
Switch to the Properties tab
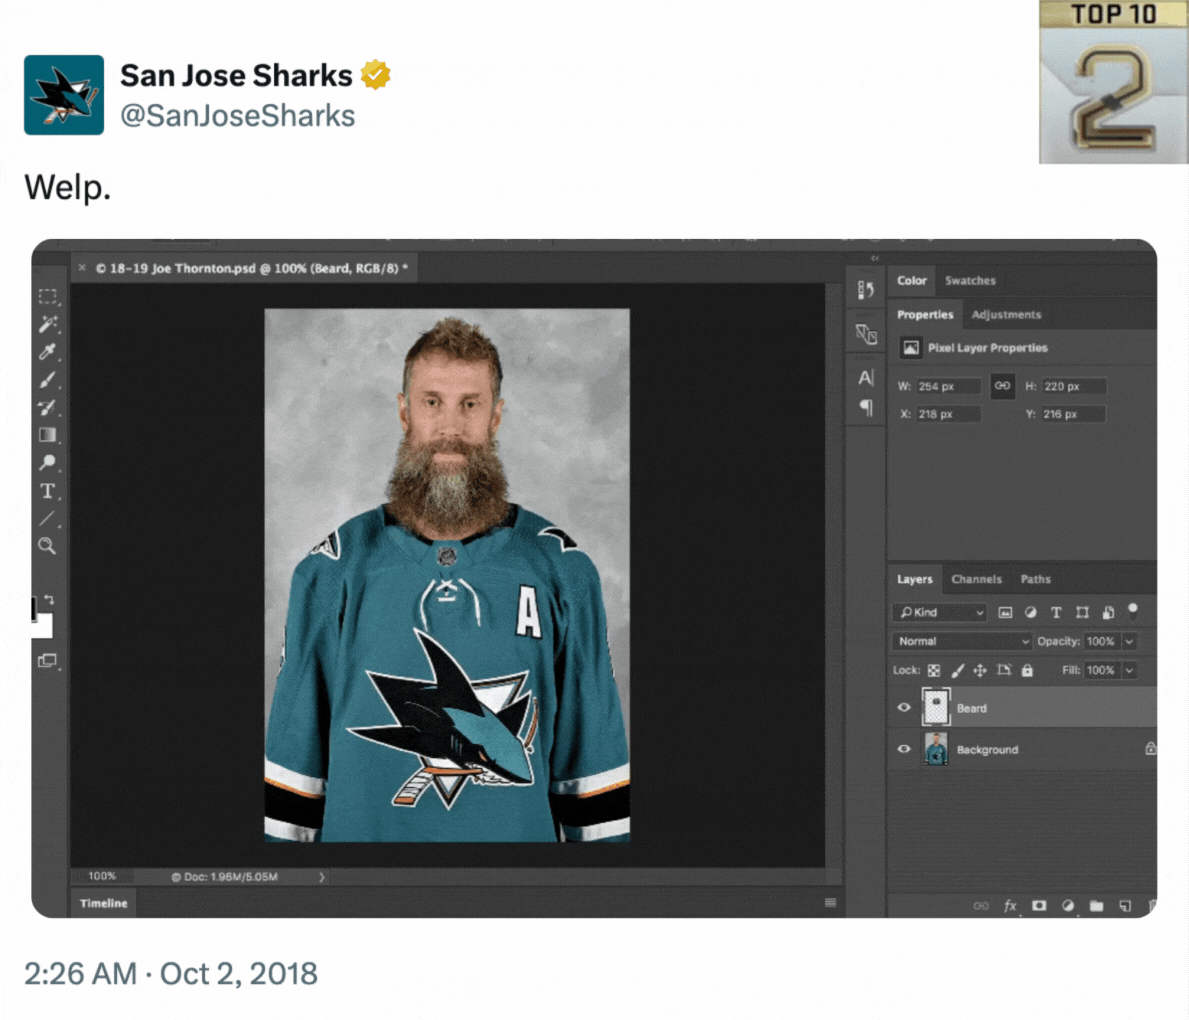(x=925, y=315)
